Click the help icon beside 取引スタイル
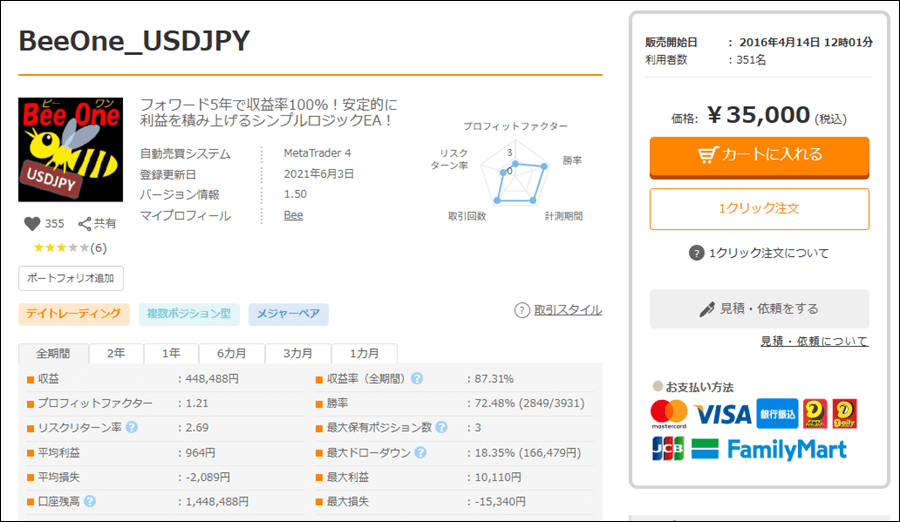Image resolution: width=900 pixels, height=522 pixels. point(521,310)
